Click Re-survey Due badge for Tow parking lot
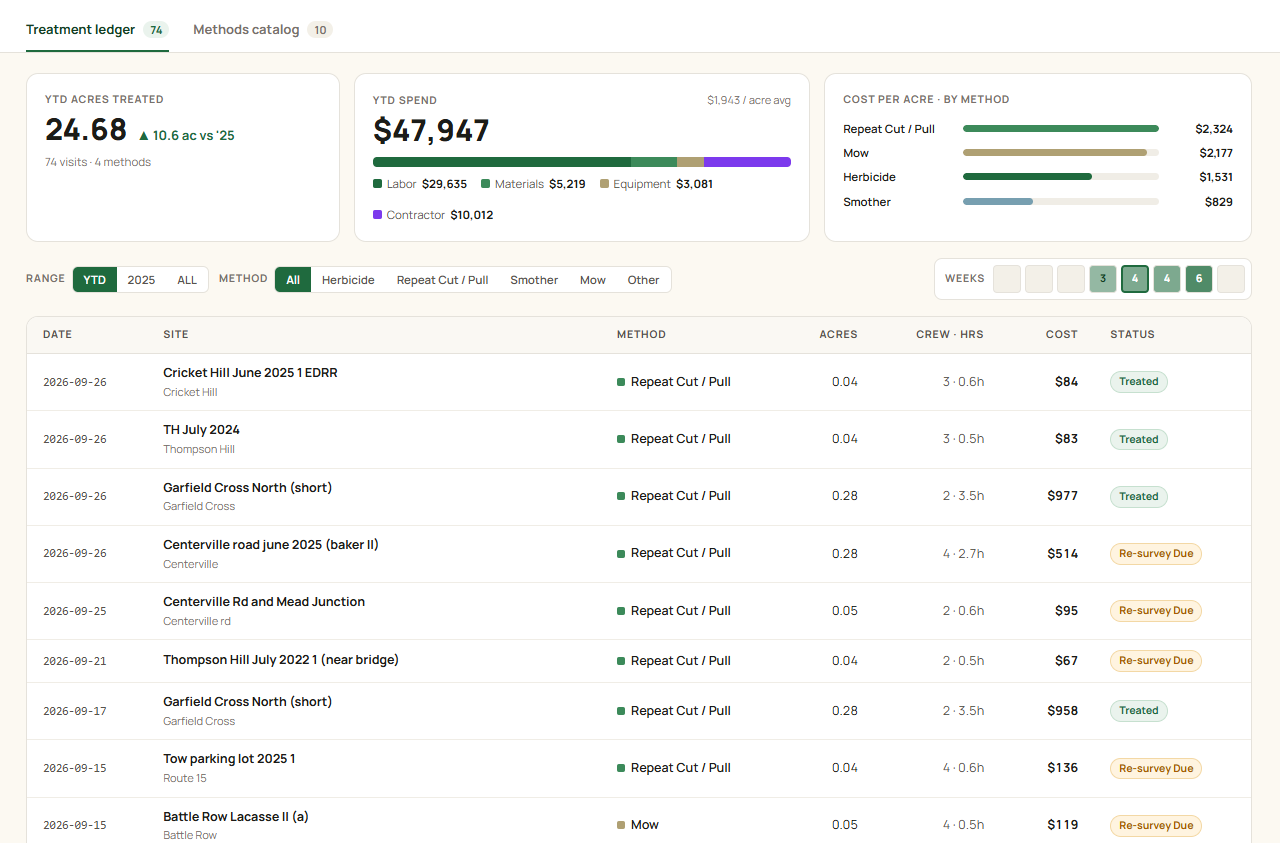The width and height of the screenshot is (1280, 843). 1155,768
